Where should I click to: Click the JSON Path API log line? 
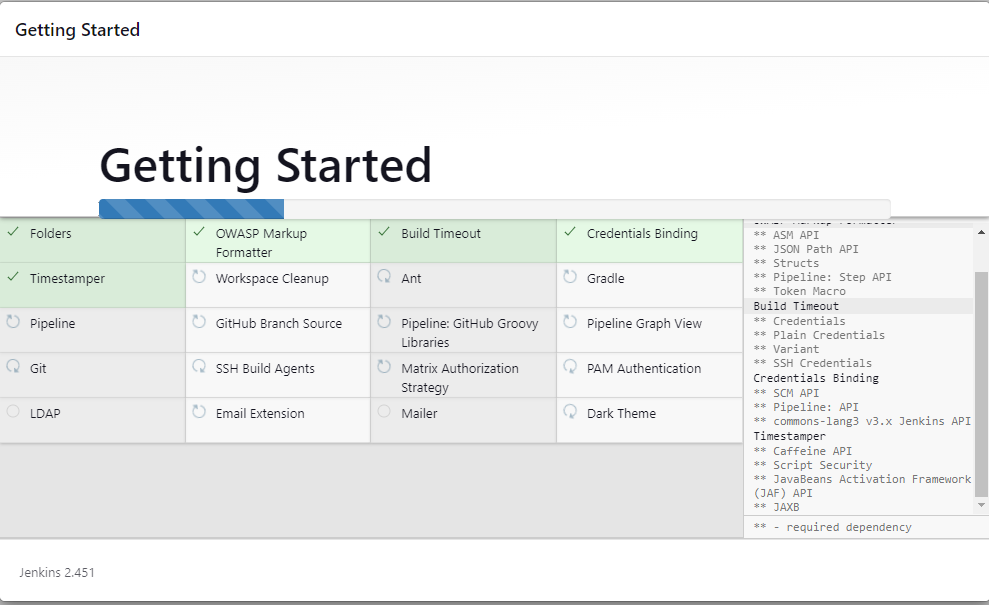point(805,249)
